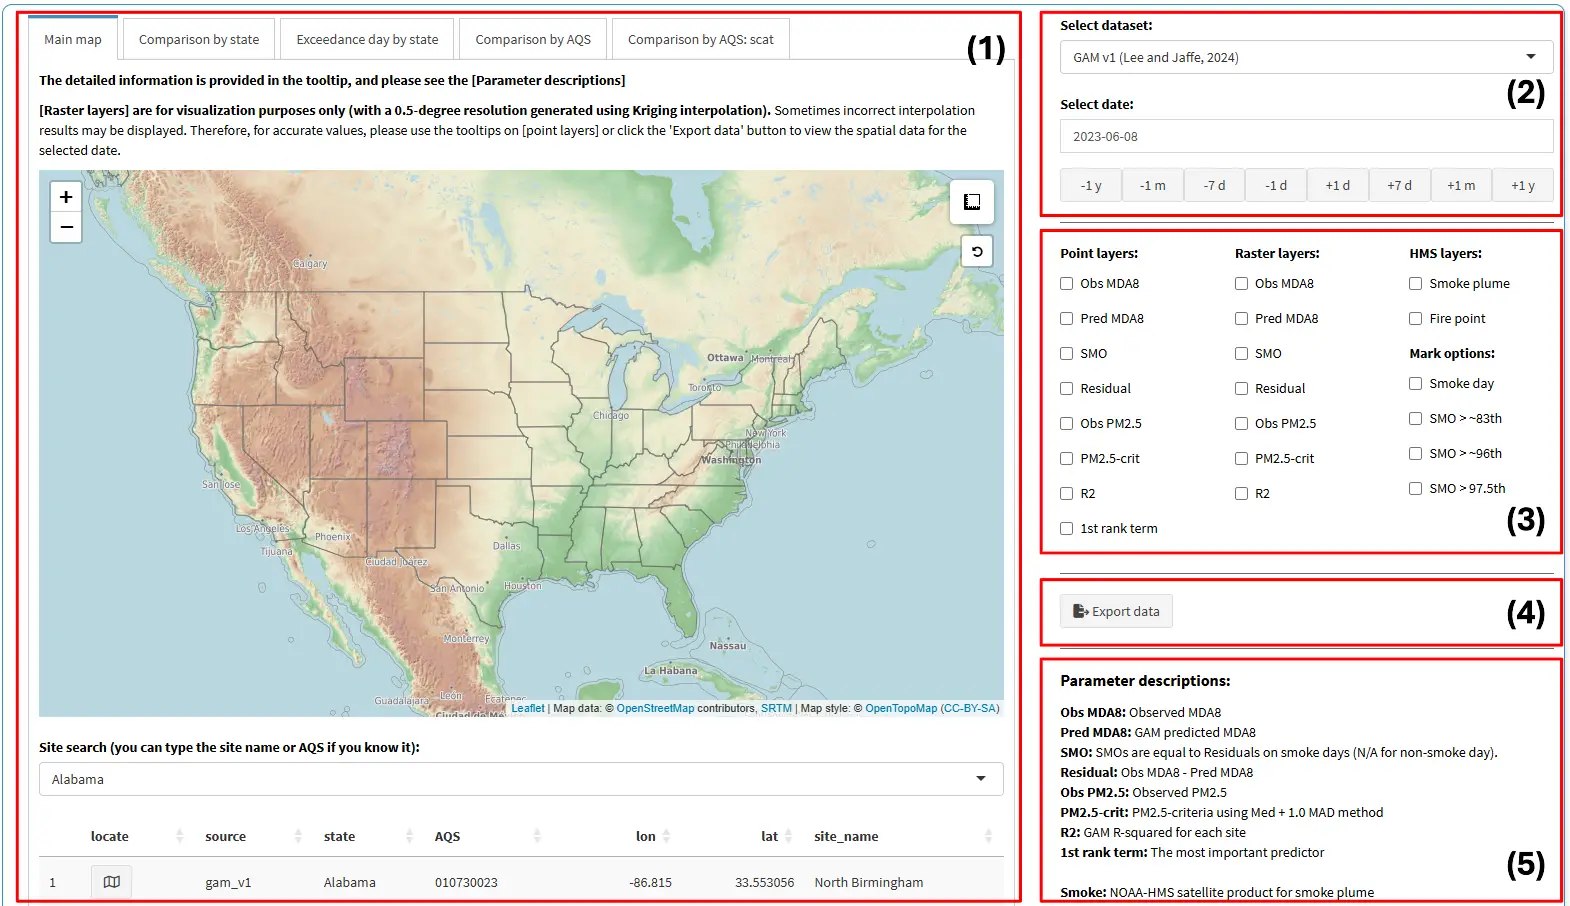Check the Smoke day mark option

click(x=1416, y=384)
